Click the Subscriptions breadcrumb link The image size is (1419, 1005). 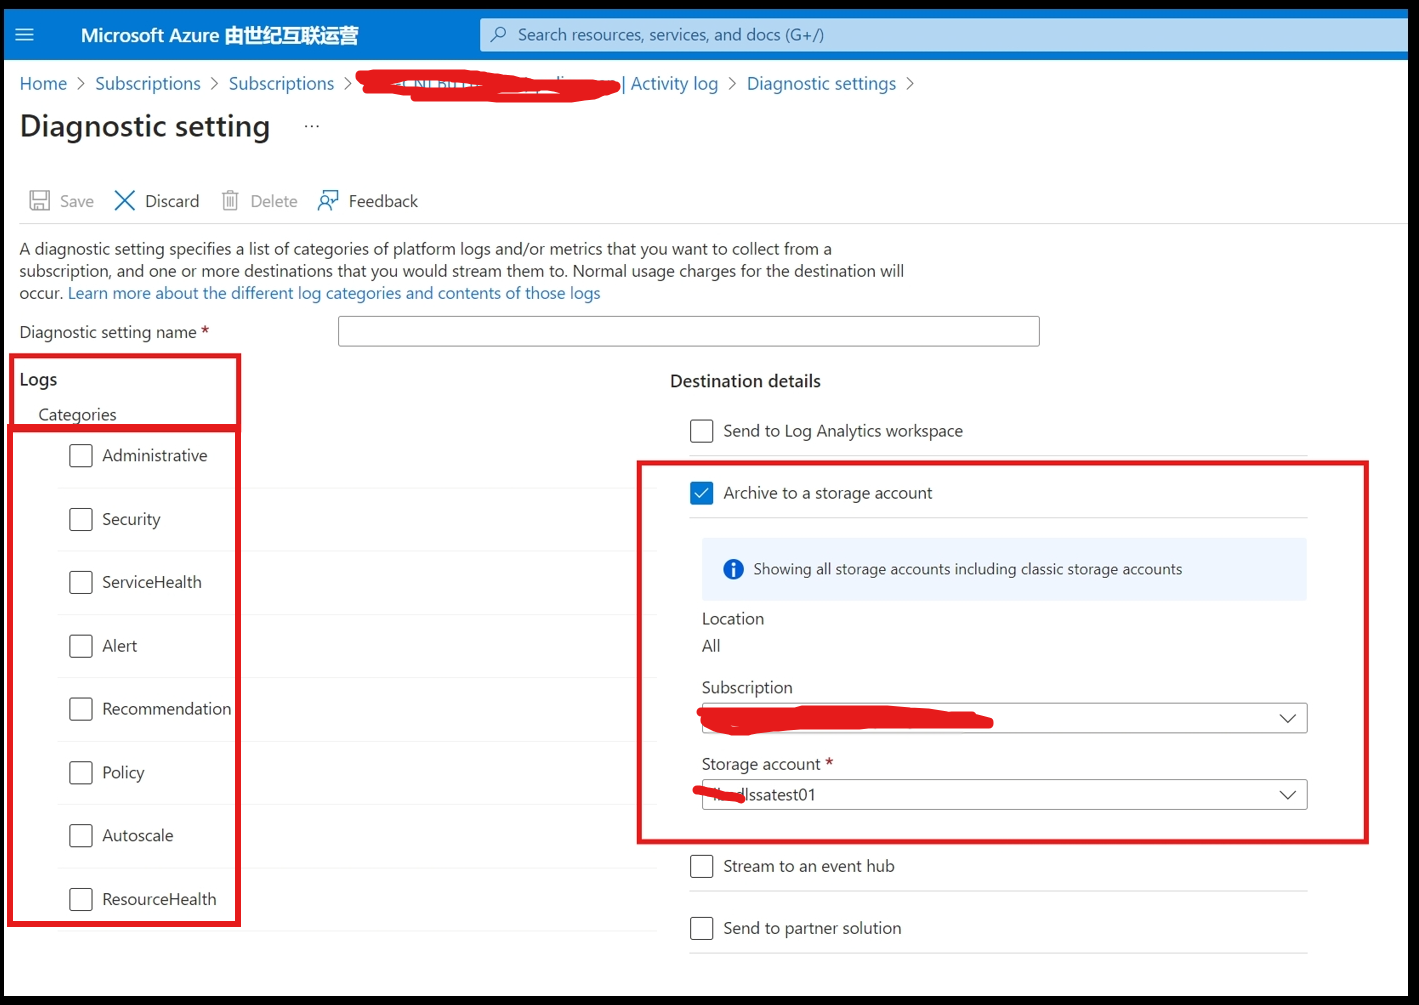(x=148, y=83)
